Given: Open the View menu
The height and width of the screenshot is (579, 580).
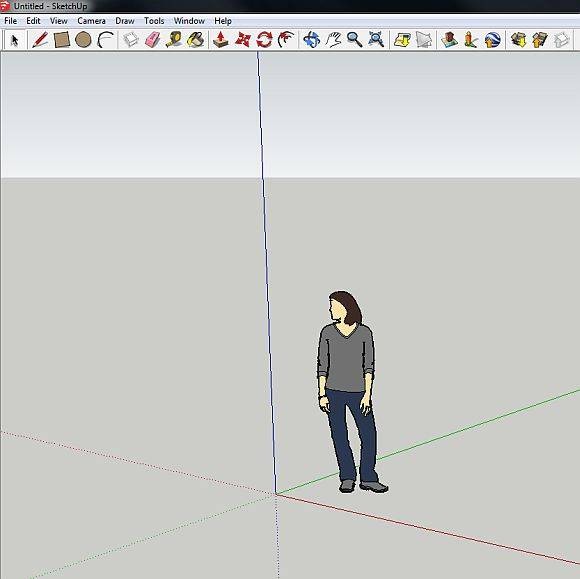Looking at the screenshot, I should [x=58, y=21].
